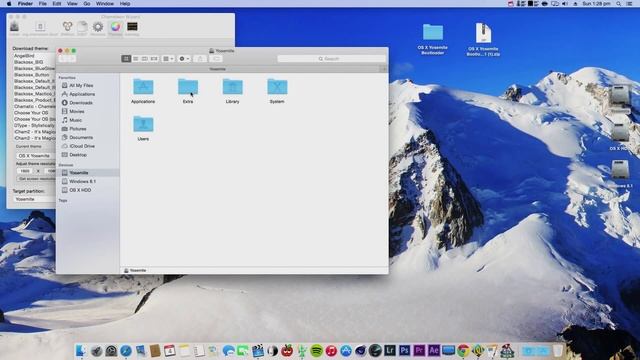Select DType theme in Chameleon list
640x360 pixels.
click(34, 125)
